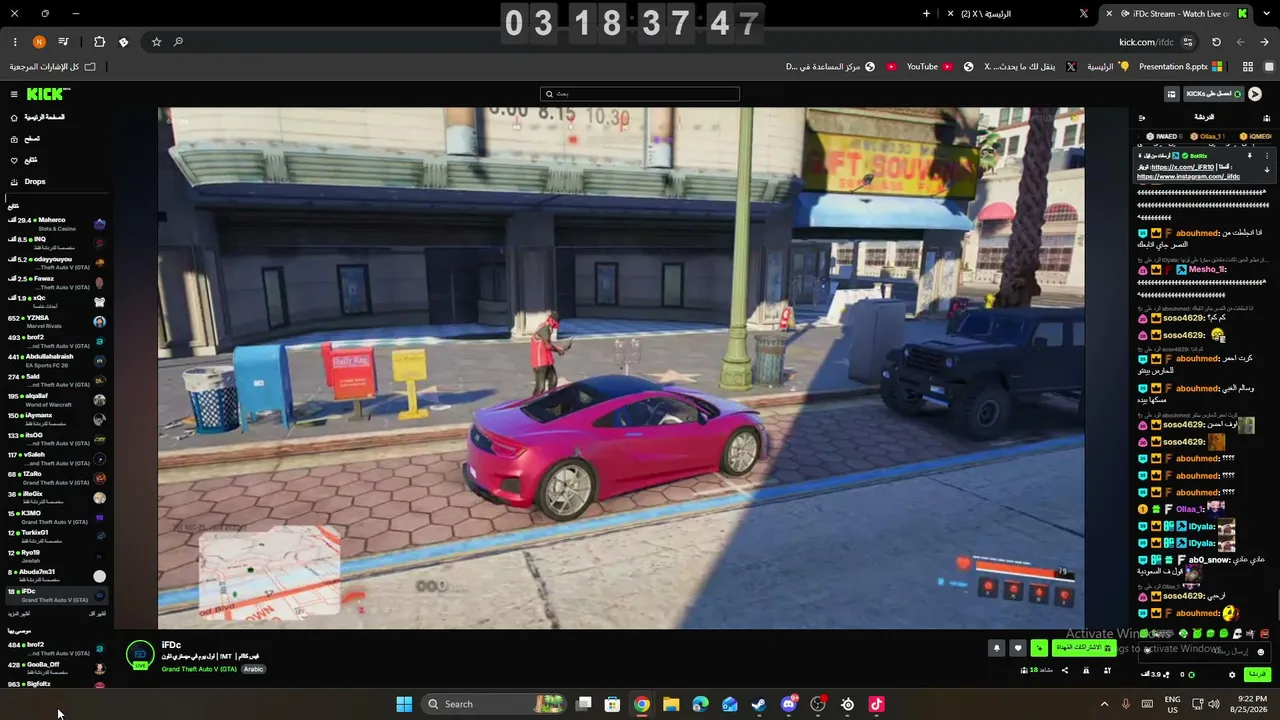Open YZNSA's channel in sidebar

56,321
